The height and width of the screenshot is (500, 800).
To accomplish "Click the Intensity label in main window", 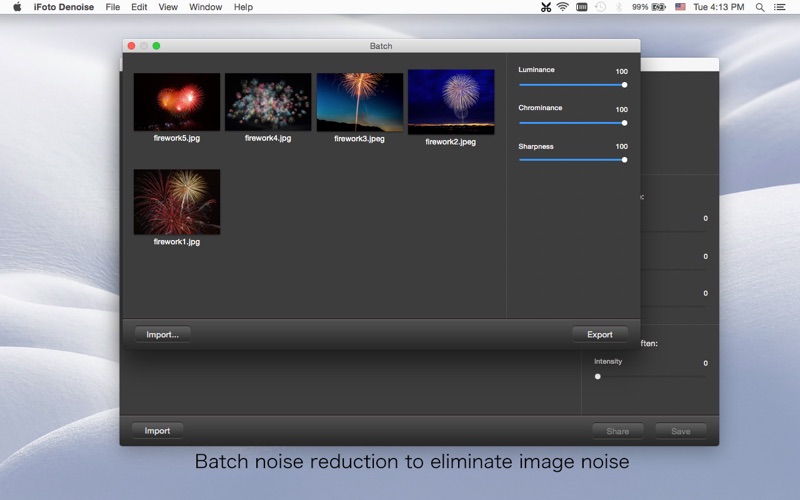I will point(608,361).
